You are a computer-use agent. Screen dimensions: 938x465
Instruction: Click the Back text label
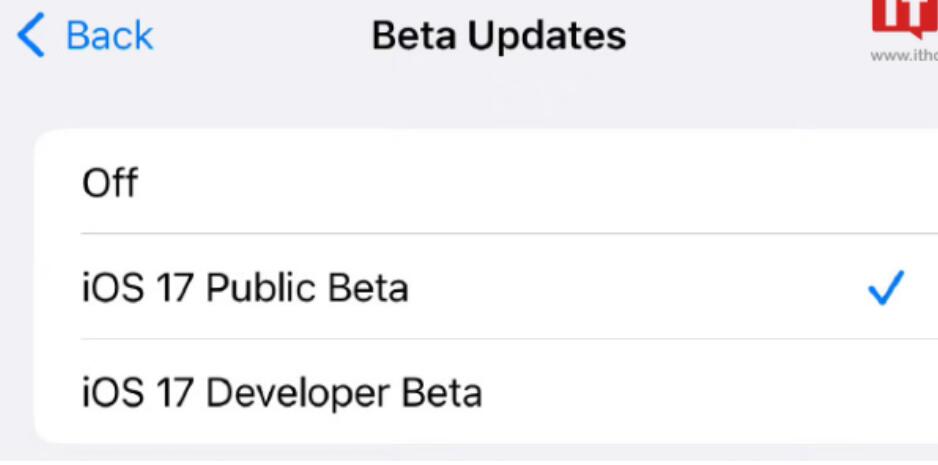point(109,36)
